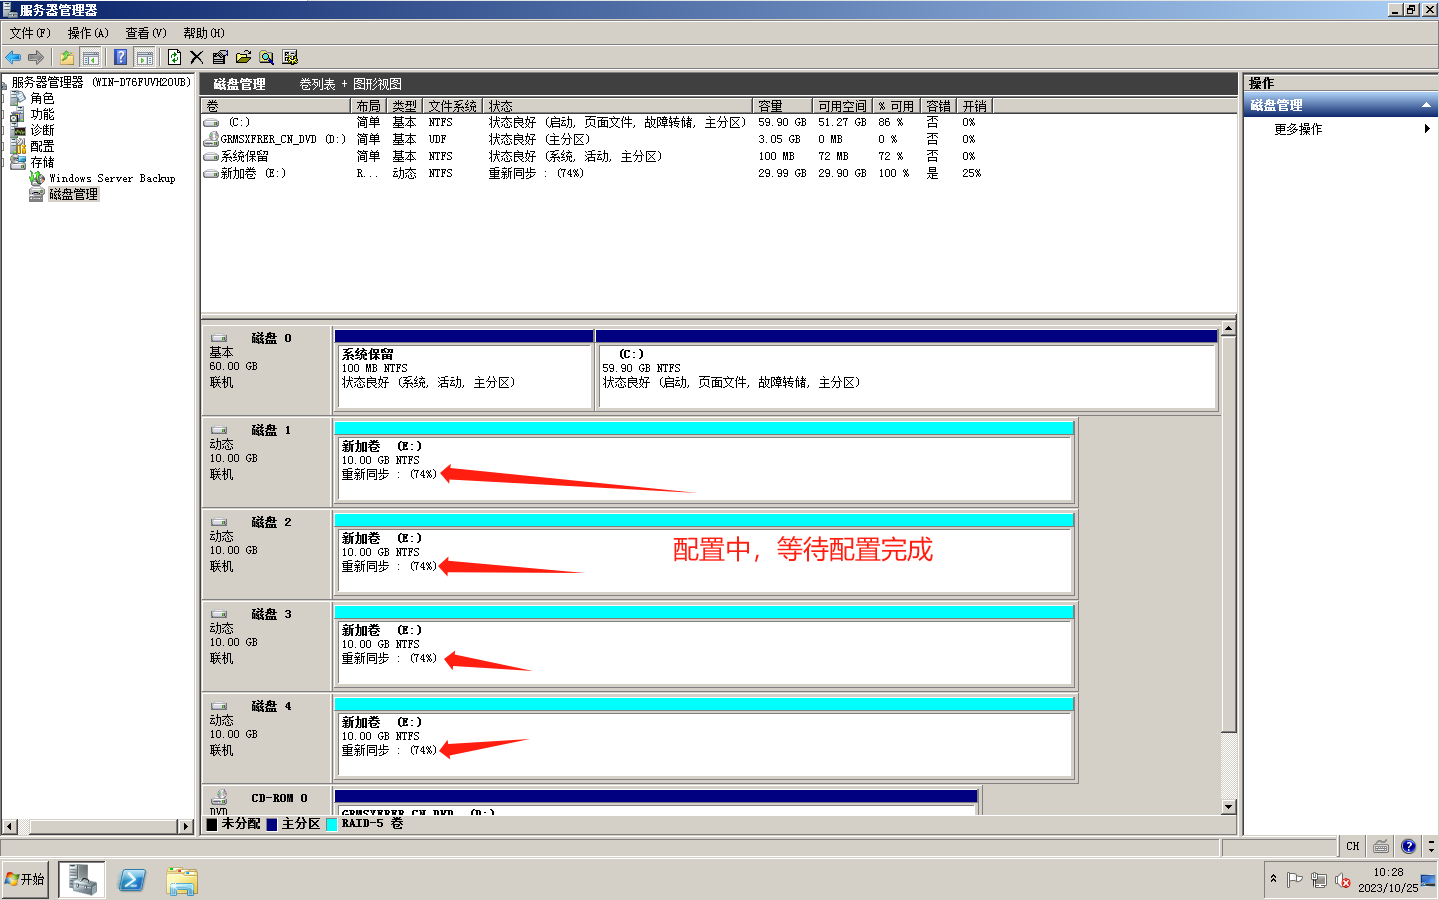Click the magnifier search toolbar icon
The width and height of the screenshot is (1439, 900).
pyautogui.click(x=266, y=57)
